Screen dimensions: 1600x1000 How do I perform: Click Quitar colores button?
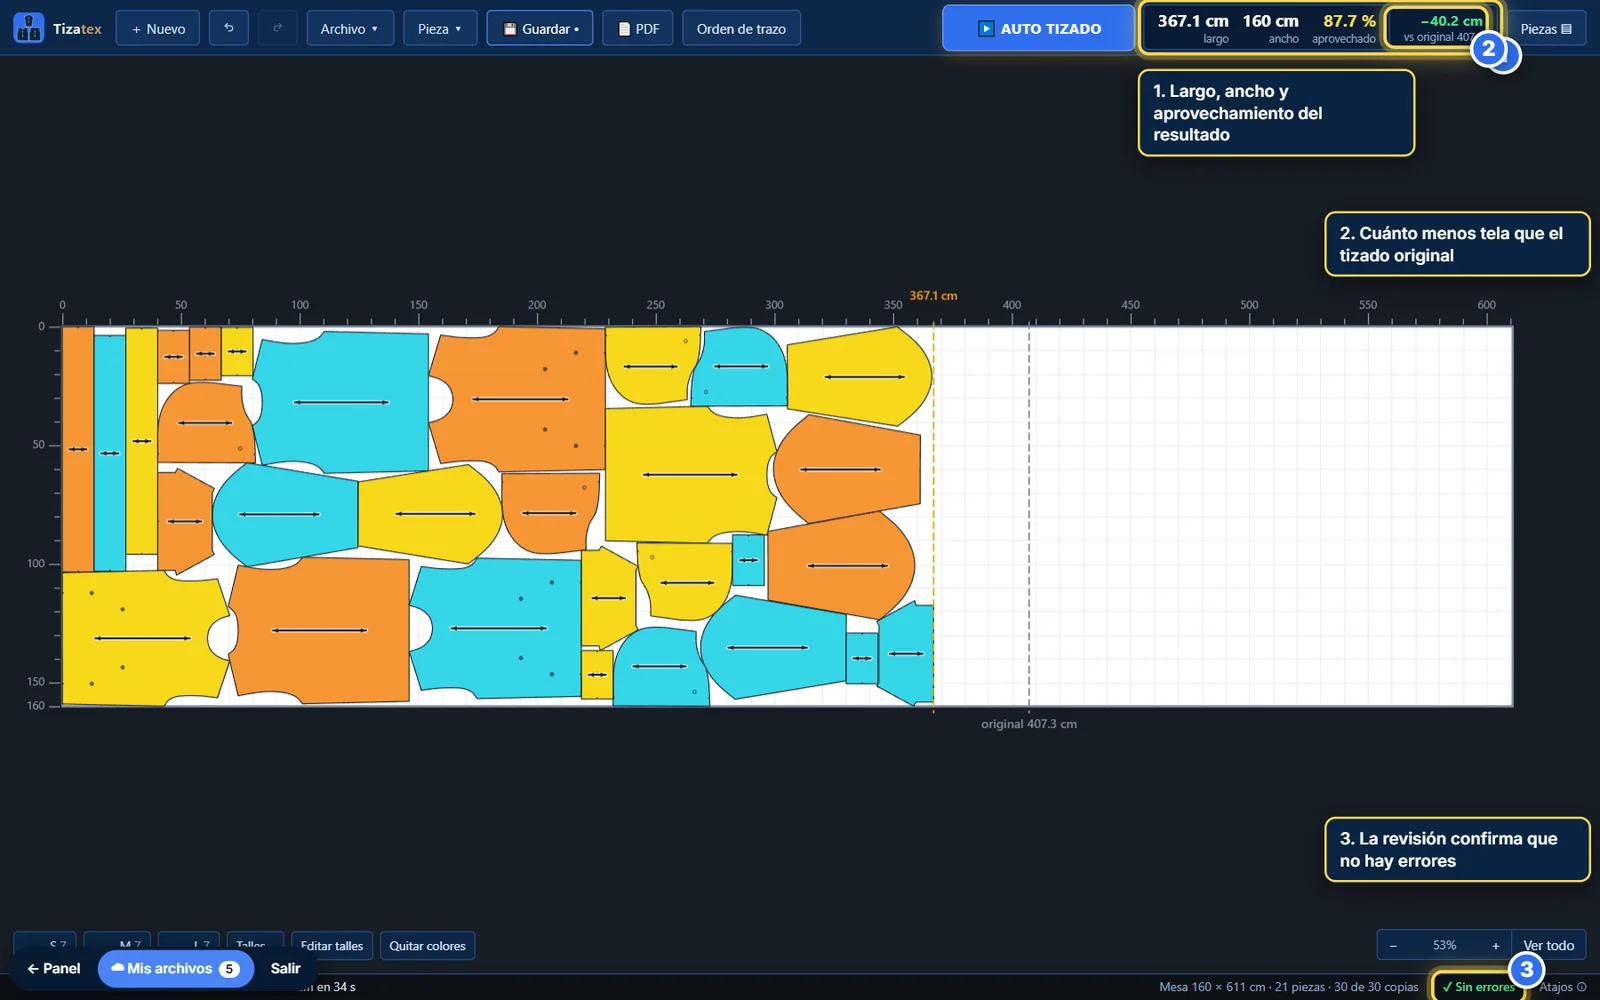pyautogui.click(x=427, y=945)
